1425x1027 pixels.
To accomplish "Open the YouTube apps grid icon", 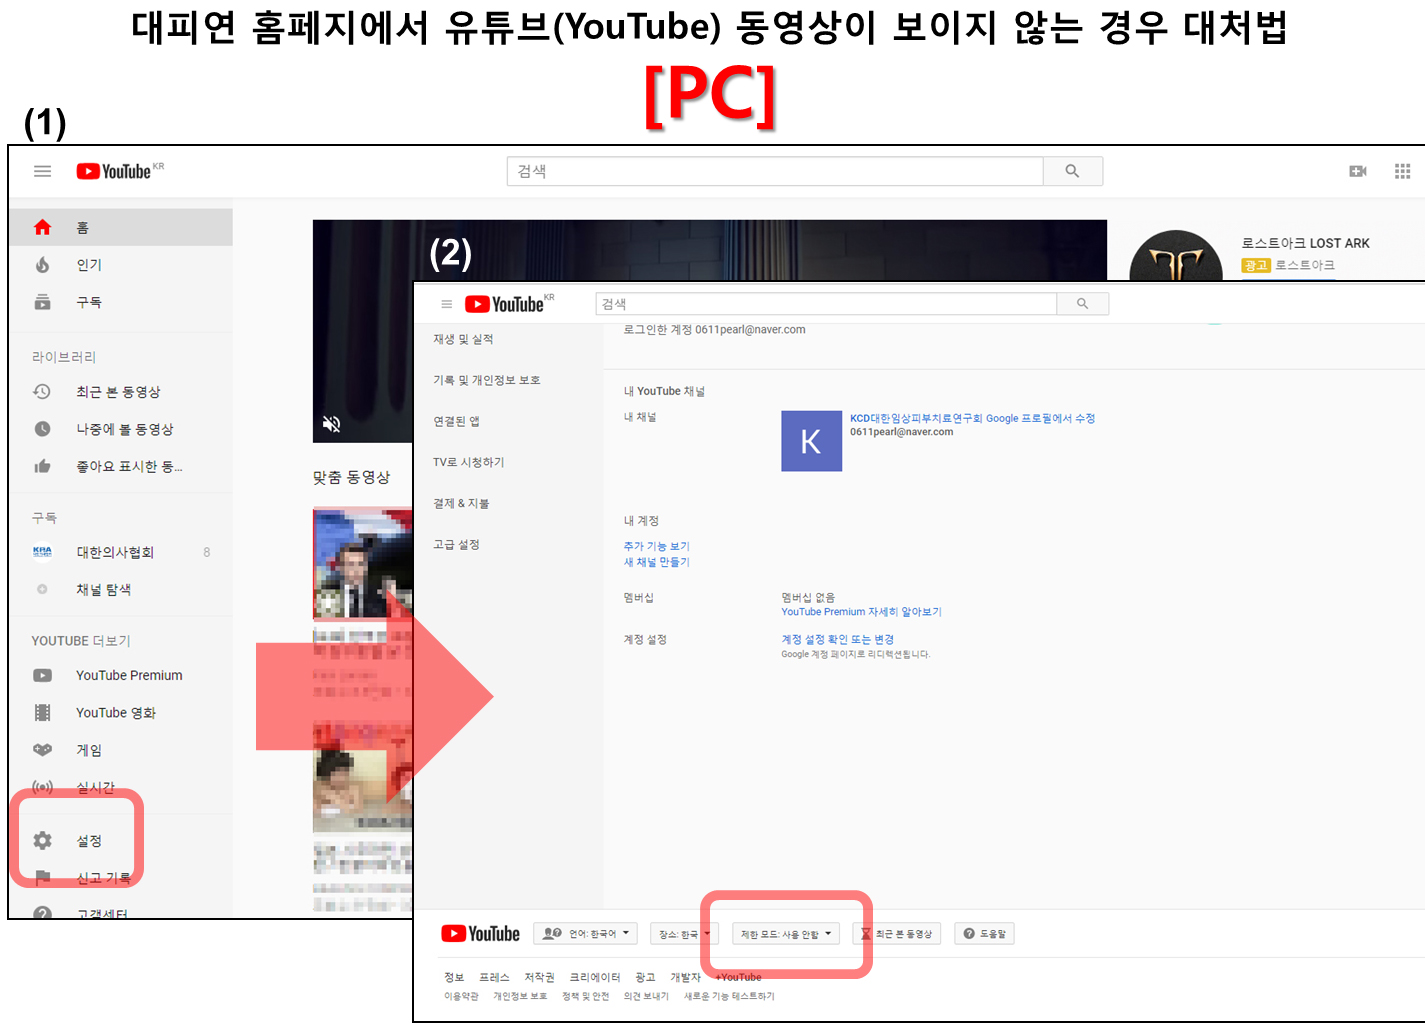I will pyautogui.click(x=1402, y=171).
